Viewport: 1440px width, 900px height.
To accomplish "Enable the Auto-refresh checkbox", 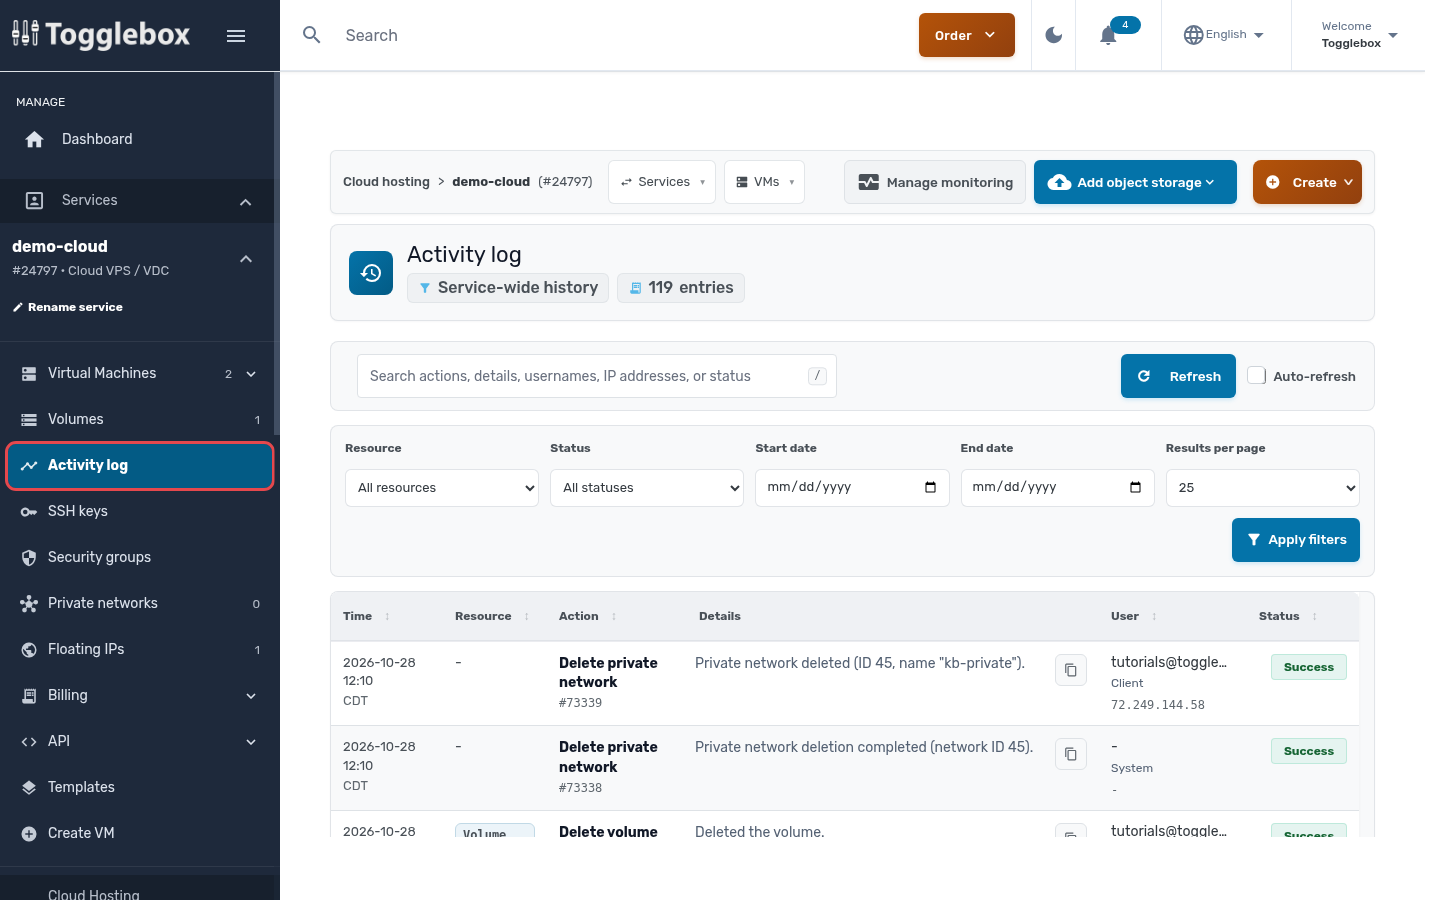I will tap(1257, 376).
